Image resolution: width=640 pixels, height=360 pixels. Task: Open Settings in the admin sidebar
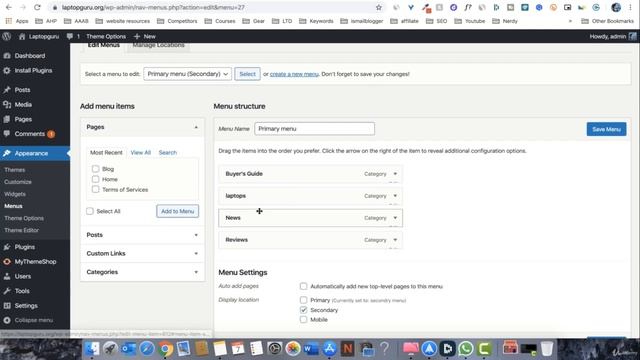pyautogui.click(x=26, y=306)
